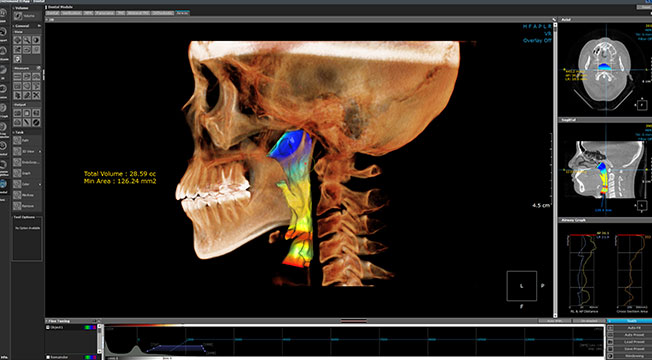
Task: Select the zoom magnifier tool in View
Action: [x=27, y=40]
